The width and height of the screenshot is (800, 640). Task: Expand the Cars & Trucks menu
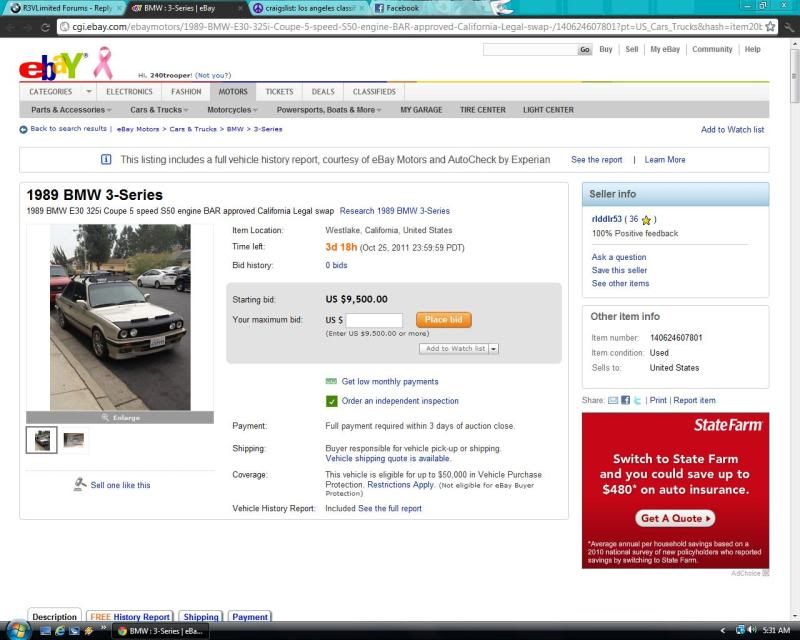(161, 110)
